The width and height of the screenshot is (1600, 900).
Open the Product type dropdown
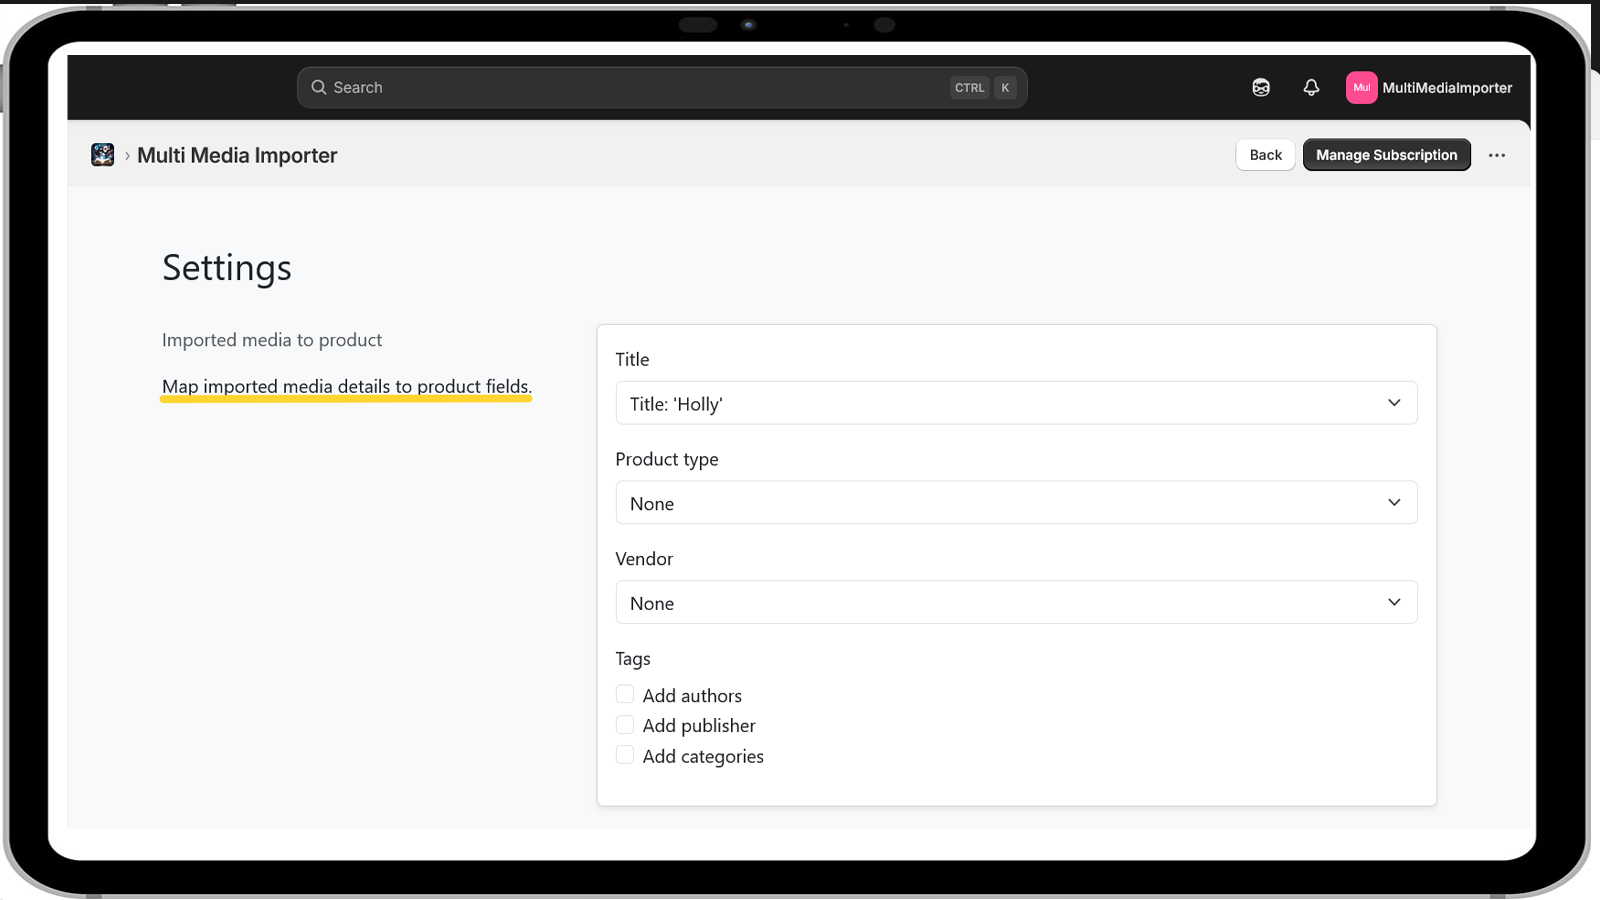[1016, 503]
